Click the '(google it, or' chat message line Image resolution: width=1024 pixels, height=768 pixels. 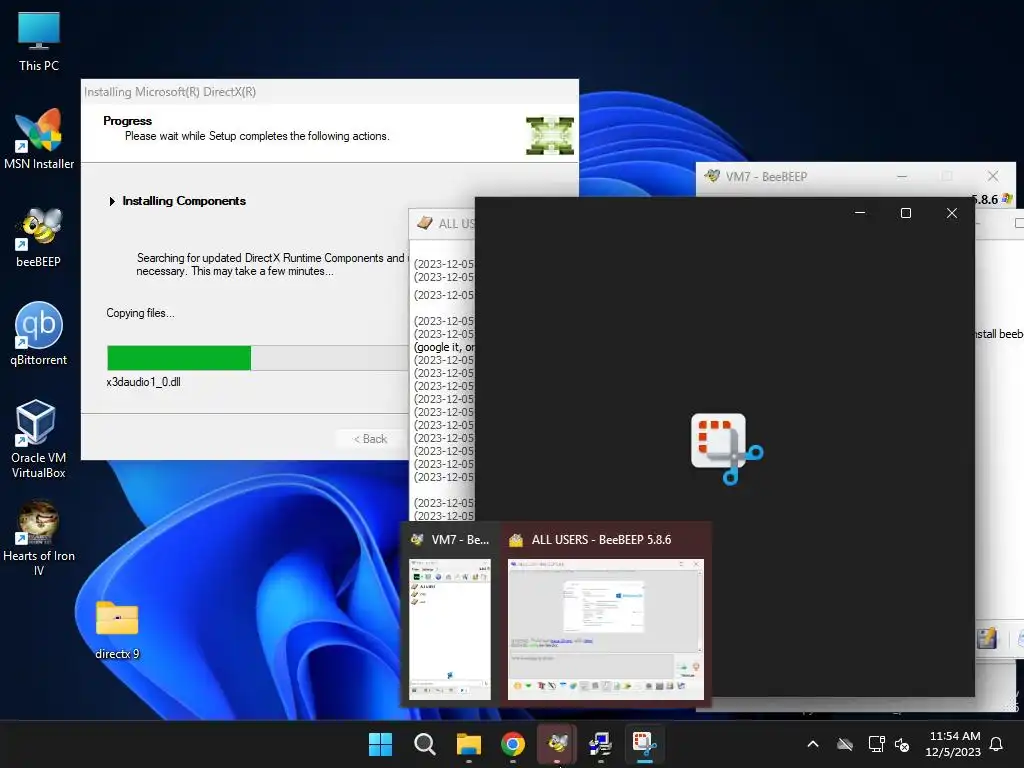coord(444,347)
